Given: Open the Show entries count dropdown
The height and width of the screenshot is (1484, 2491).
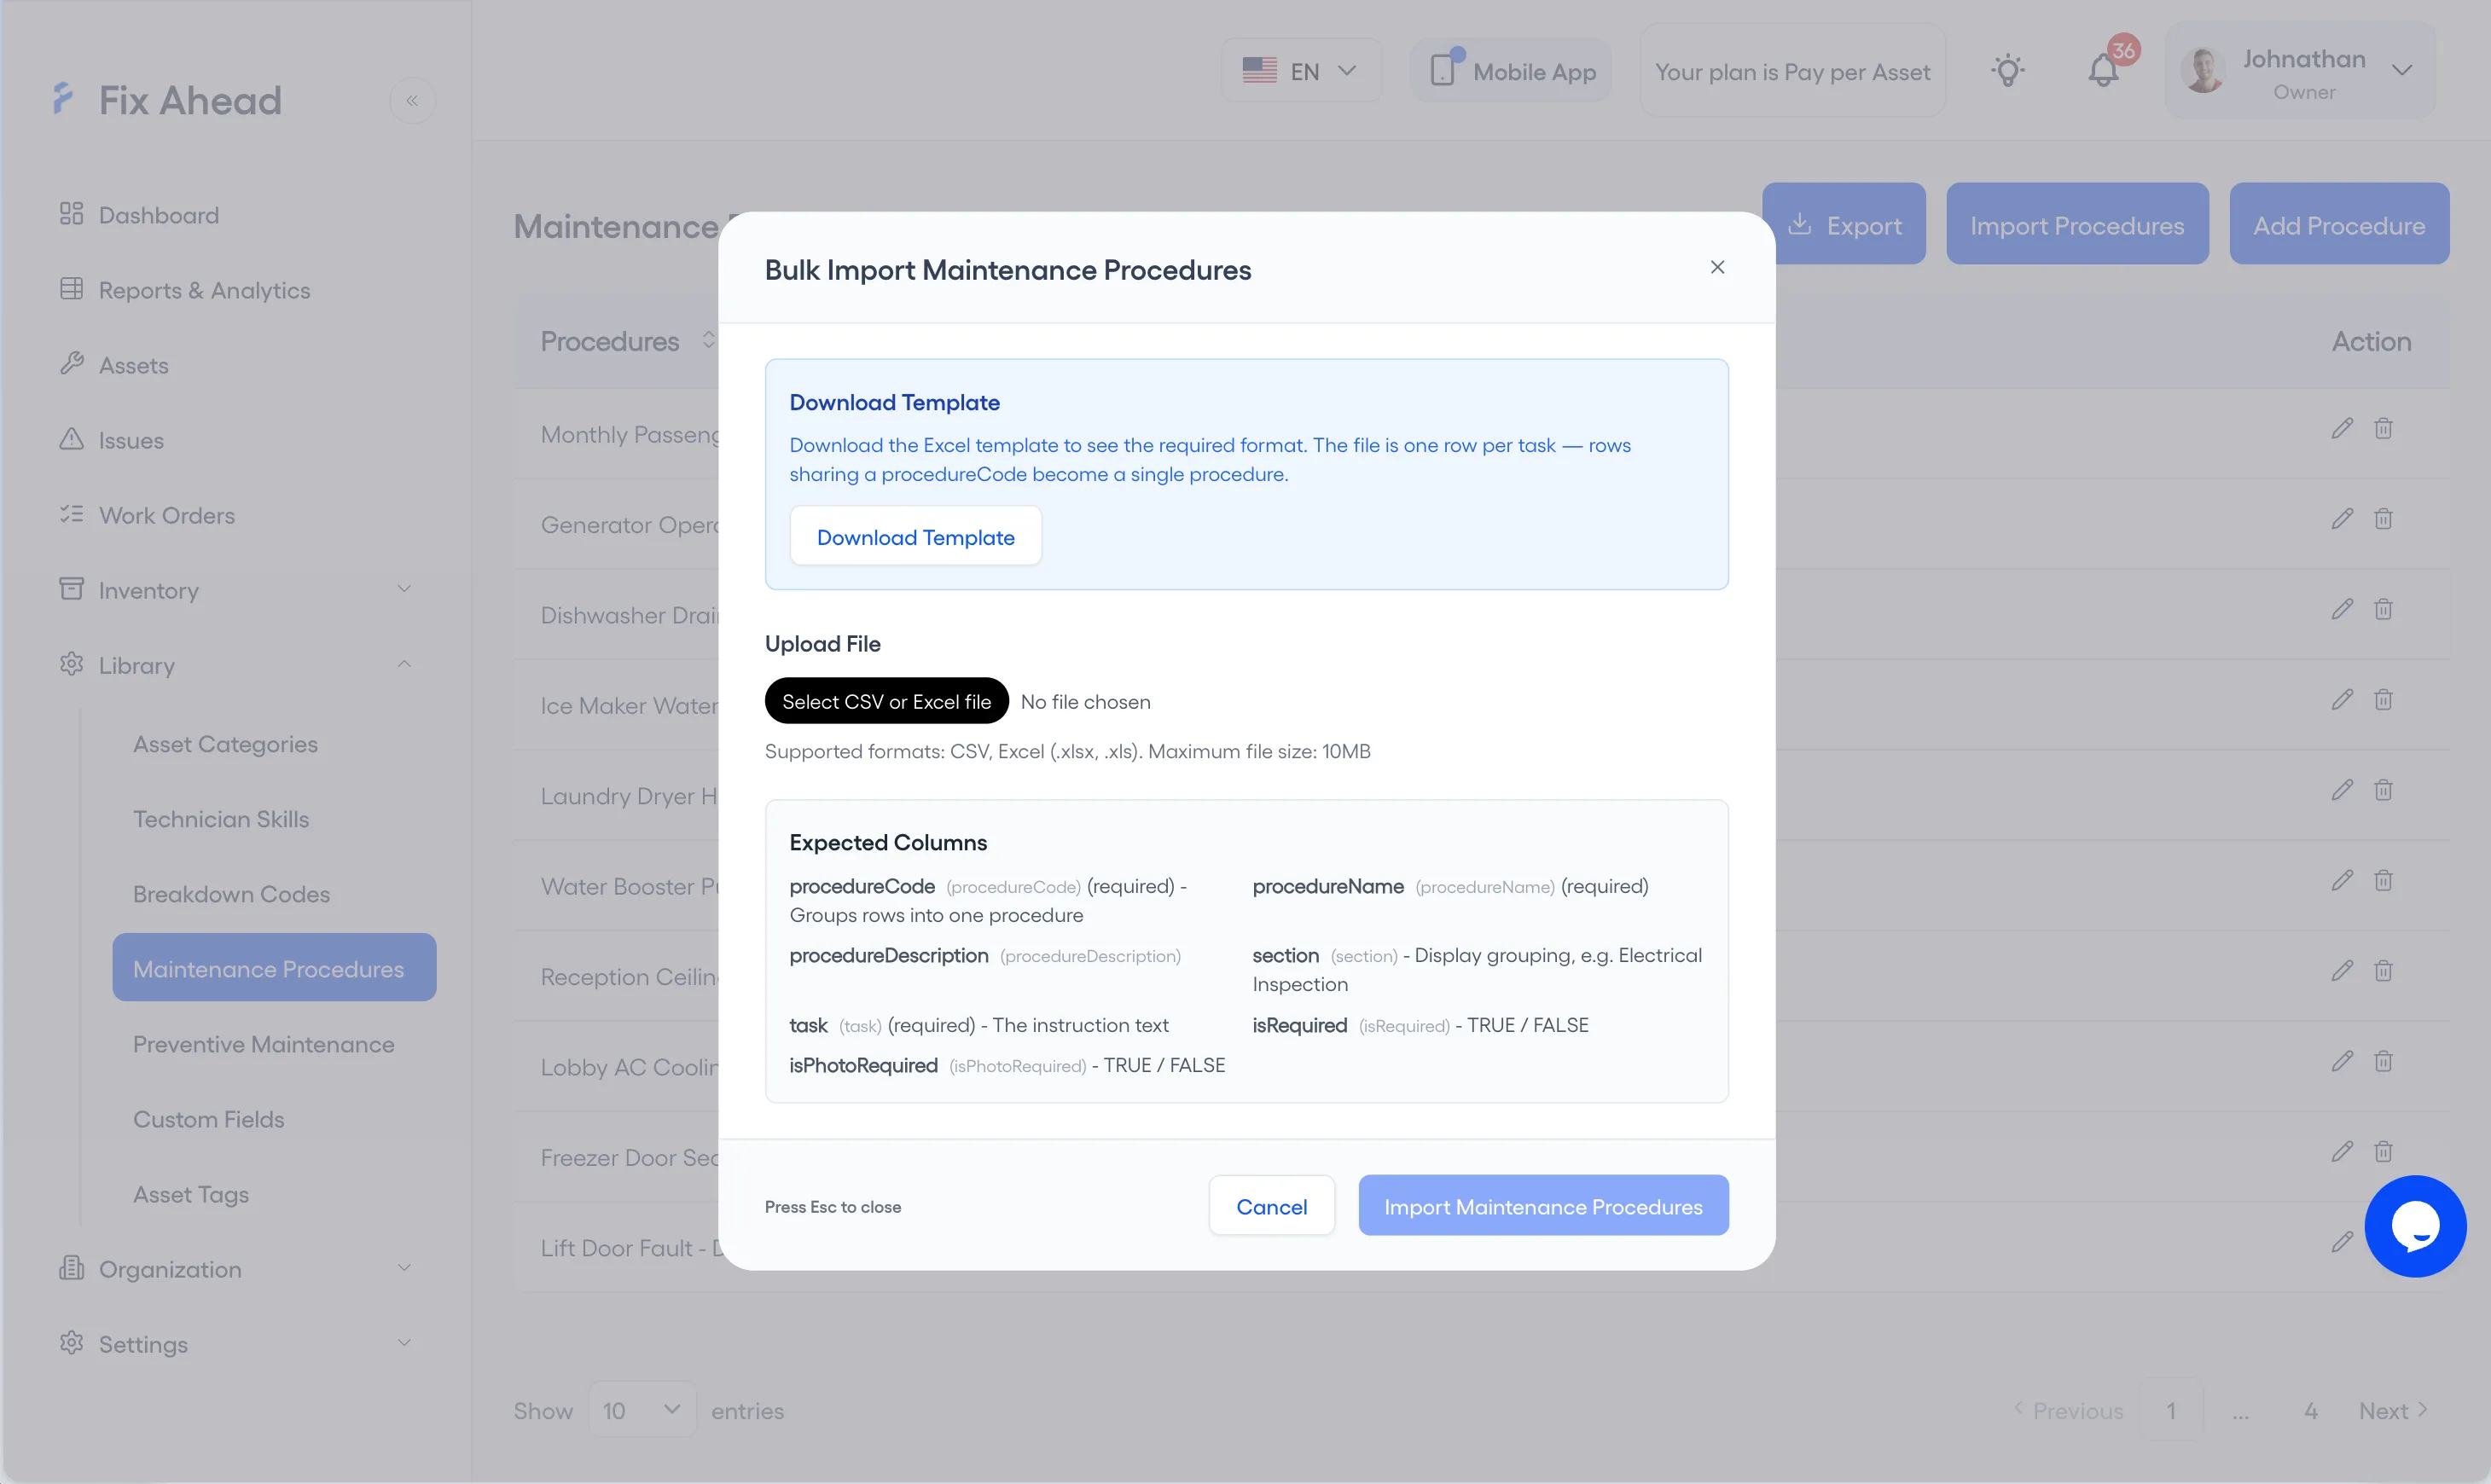Looking at the screenshot, I should pos(642,1410).
